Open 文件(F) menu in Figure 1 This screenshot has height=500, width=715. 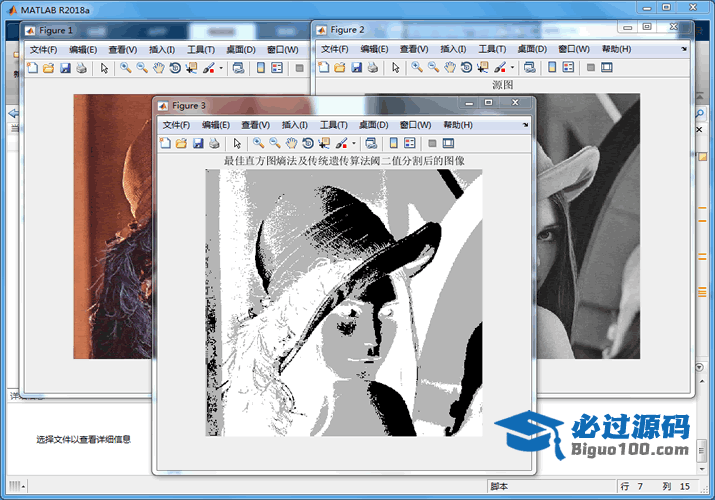43,50
